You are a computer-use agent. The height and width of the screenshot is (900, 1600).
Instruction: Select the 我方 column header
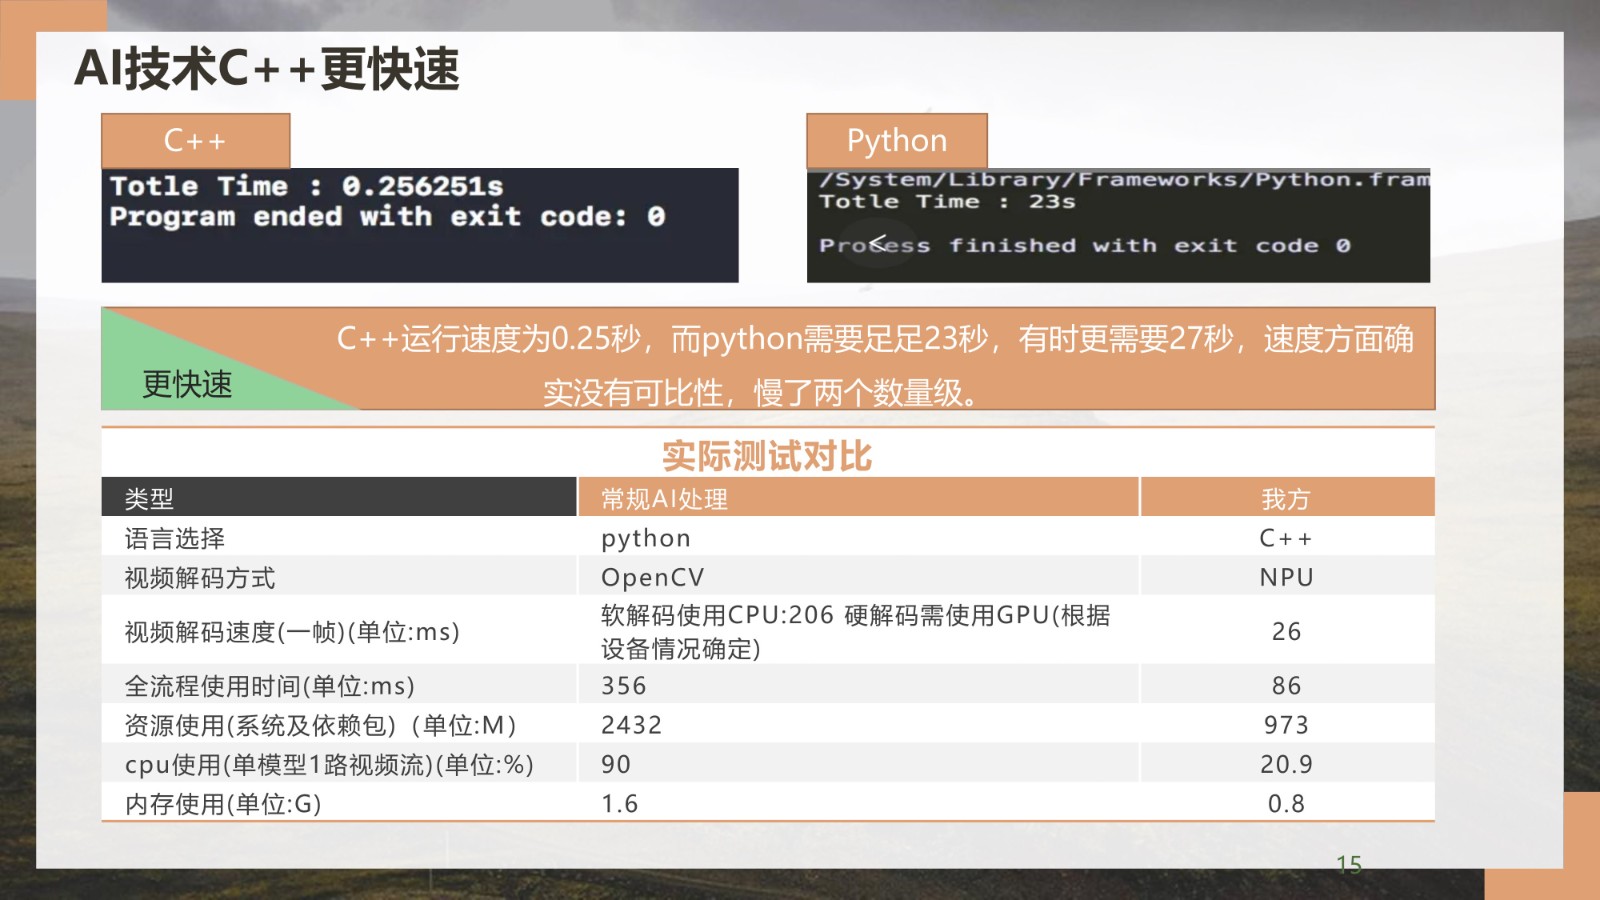click(1285, 498)
